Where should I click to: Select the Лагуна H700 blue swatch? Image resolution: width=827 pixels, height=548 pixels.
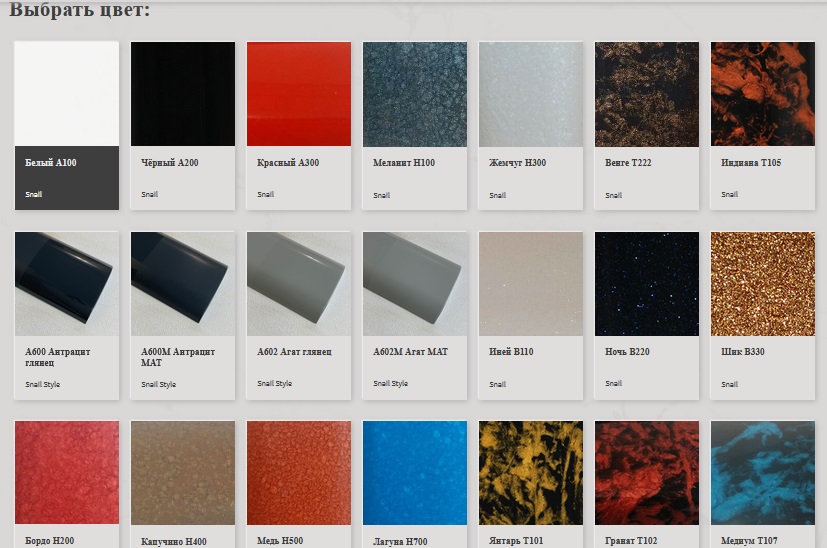[415, 472]
